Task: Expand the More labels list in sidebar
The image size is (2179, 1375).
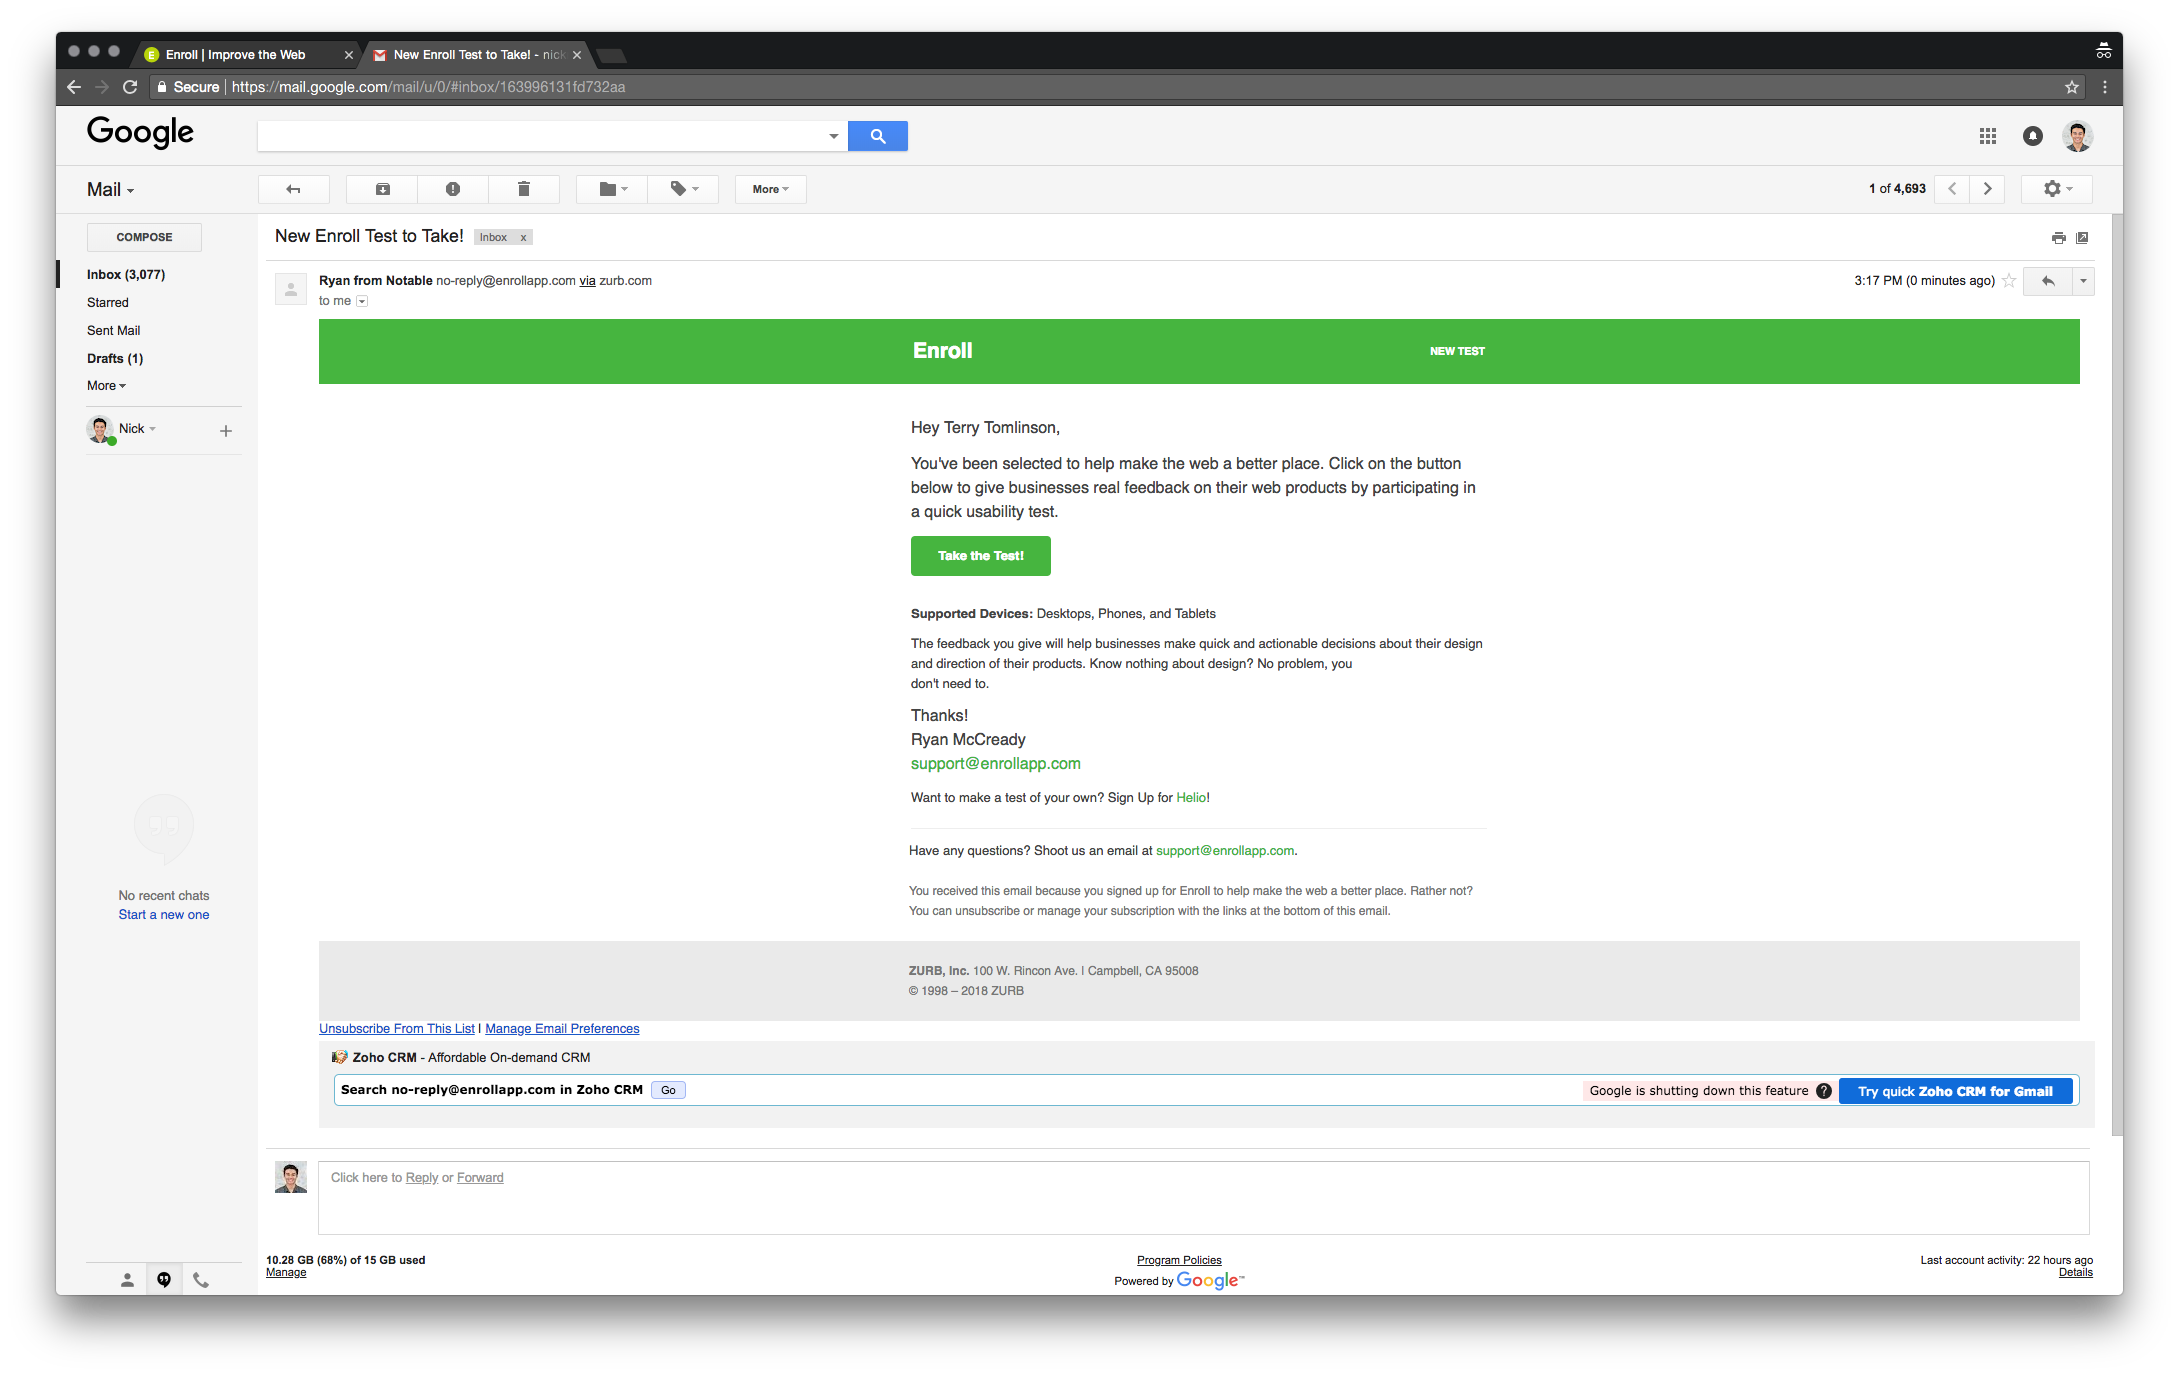Action: (x=106, y=386)
